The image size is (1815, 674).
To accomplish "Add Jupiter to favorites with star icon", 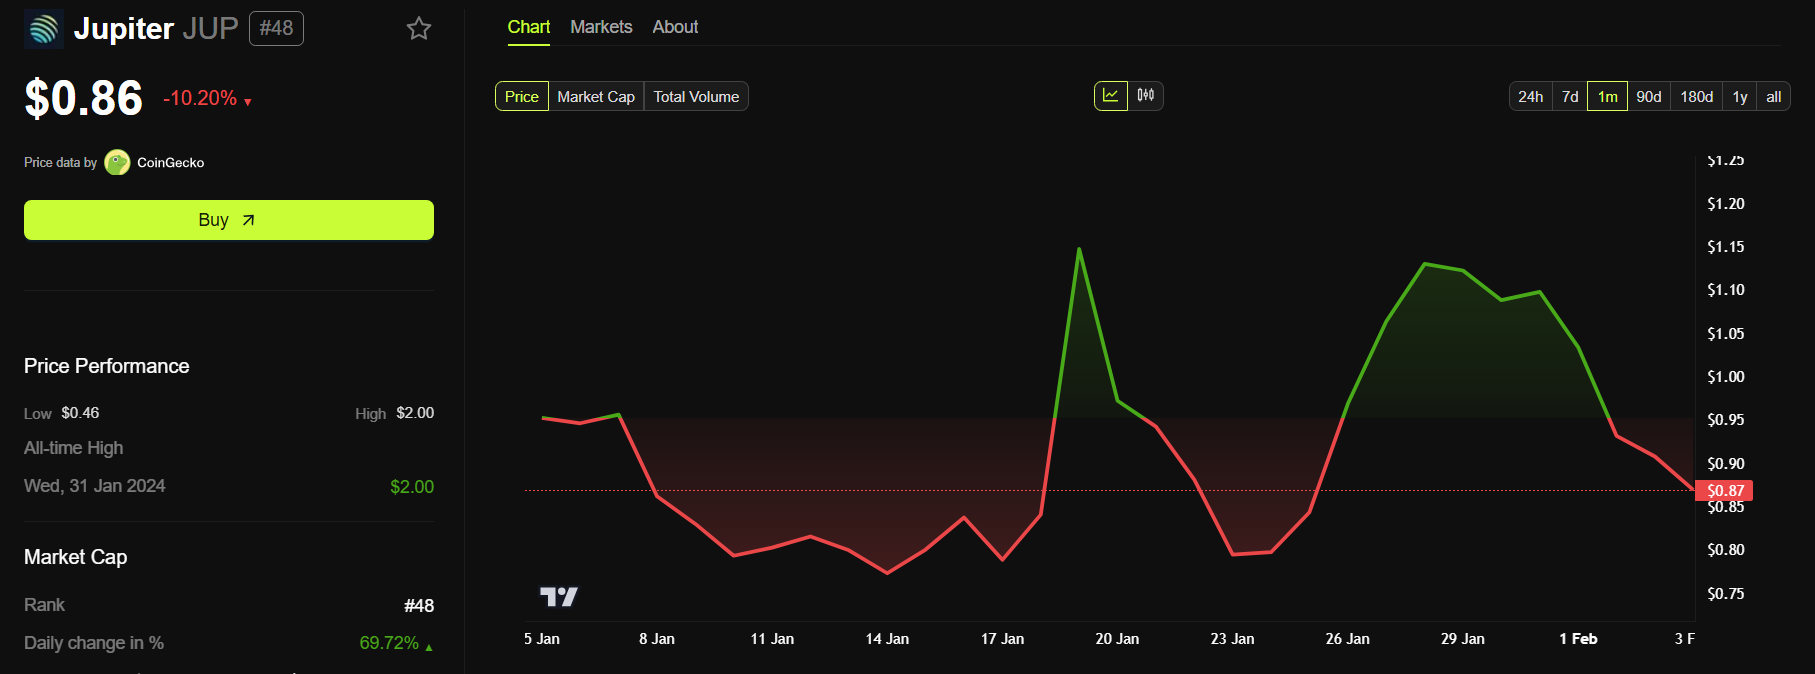I will [x=419, y=28].
